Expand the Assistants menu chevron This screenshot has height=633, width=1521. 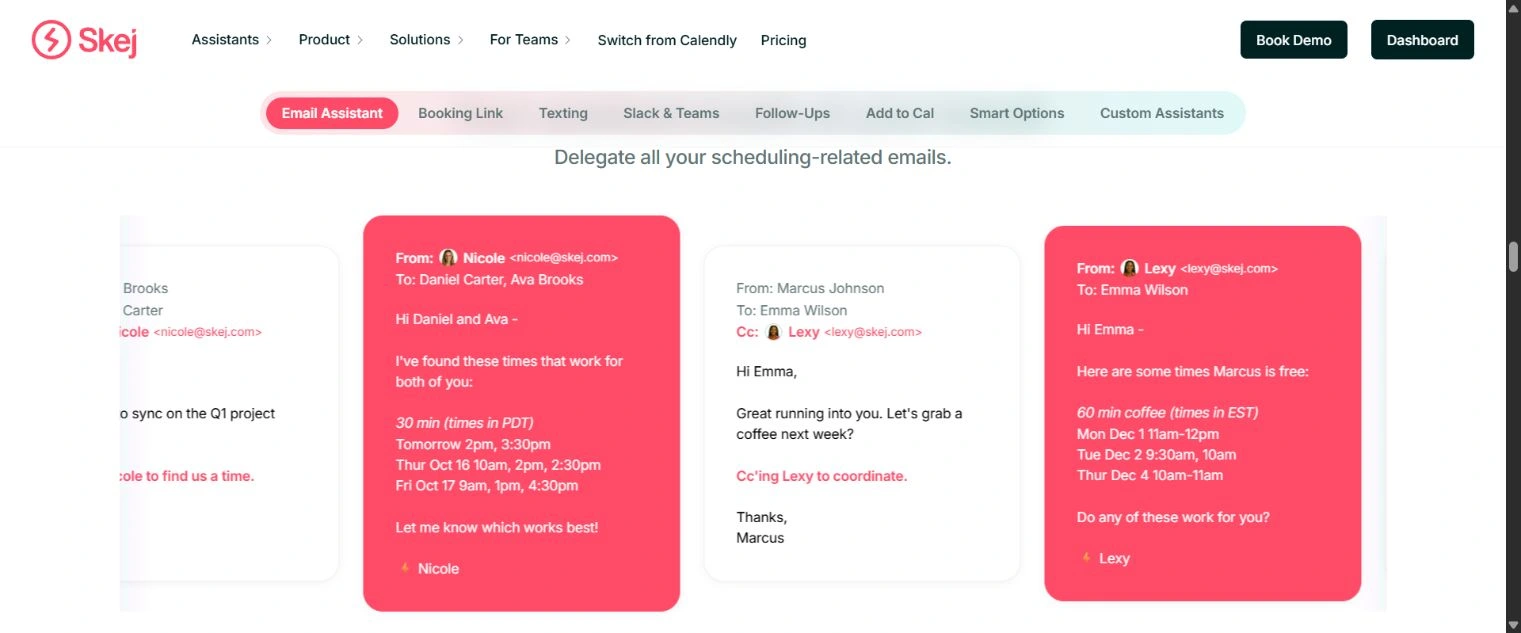coord(269,40)
